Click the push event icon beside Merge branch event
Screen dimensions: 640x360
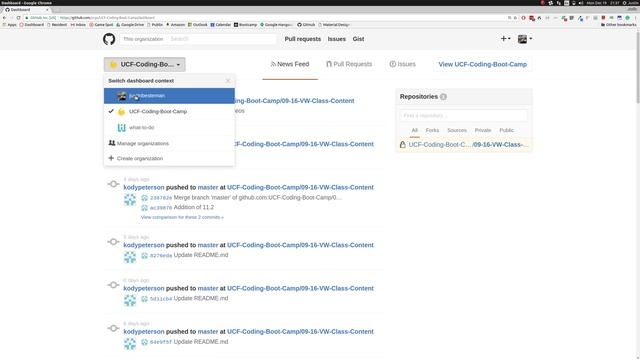coord(113,184)
